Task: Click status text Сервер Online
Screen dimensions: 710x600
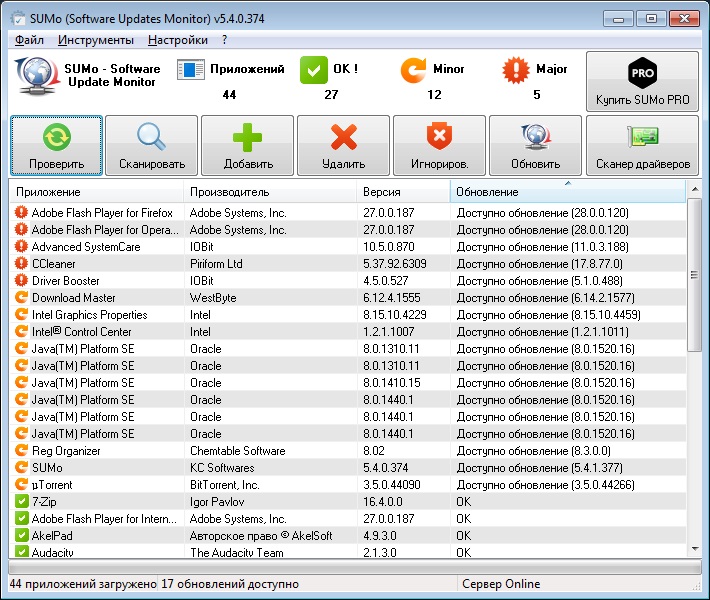Action: [x=501, y=584]
